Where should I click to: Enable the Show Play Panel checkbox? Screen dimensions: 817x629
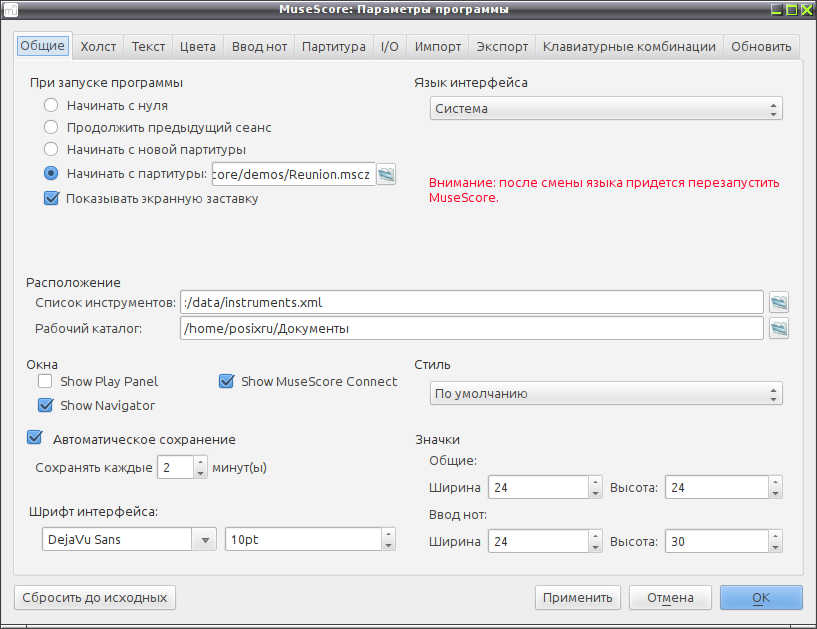(x=45, y=381)
